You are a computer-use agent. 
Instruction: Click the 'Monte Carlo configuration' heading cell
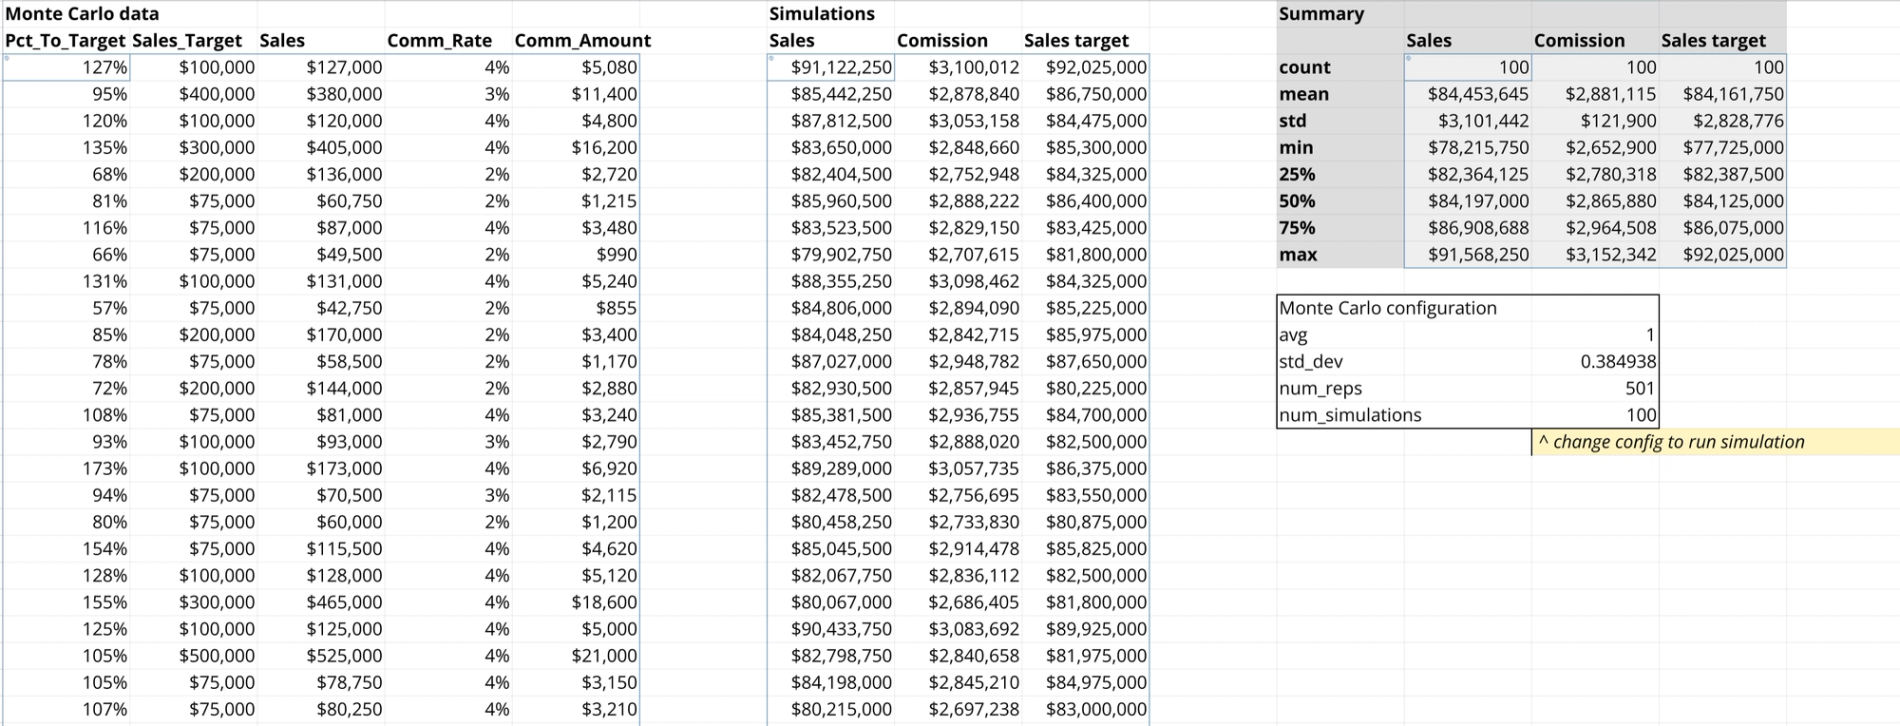coord(1388,308)
